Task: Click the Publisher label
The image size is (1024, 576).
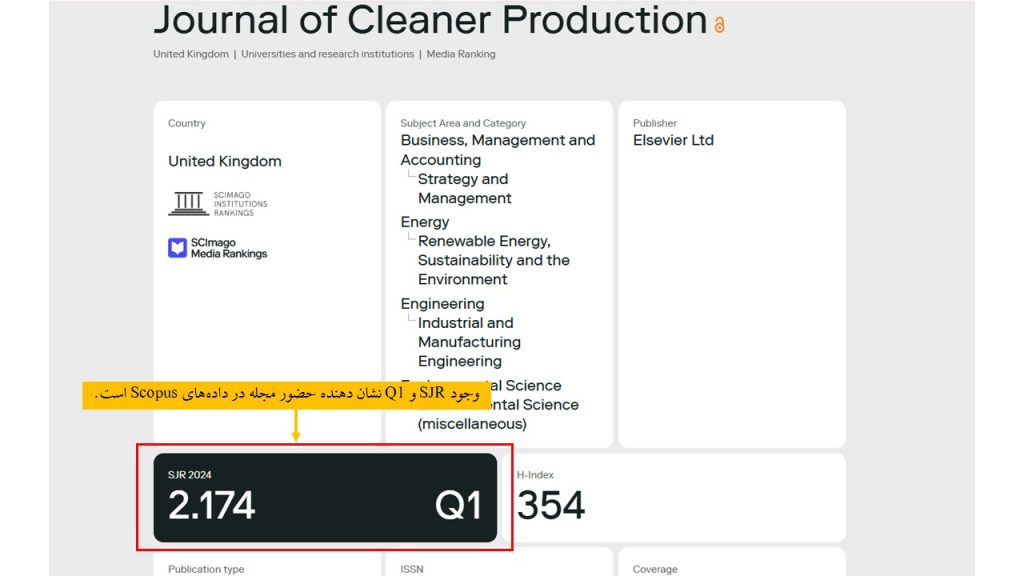Action: click(654, 123)
